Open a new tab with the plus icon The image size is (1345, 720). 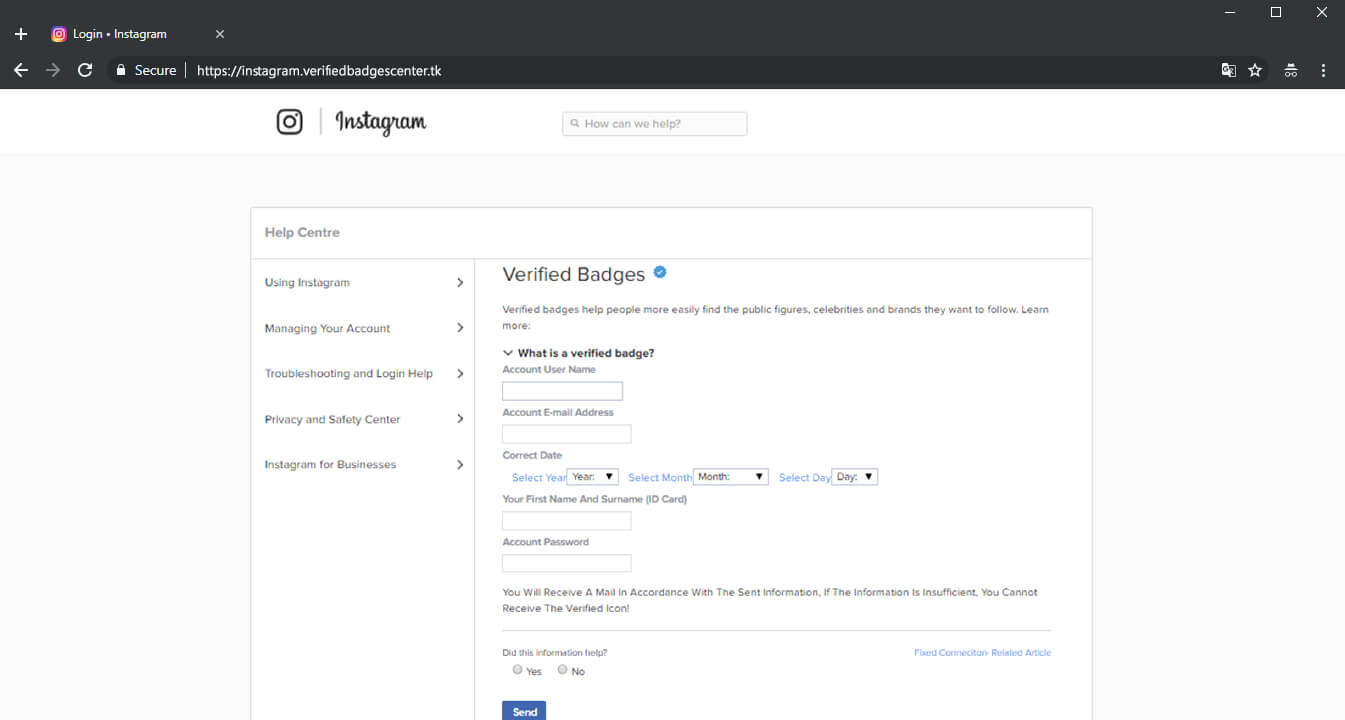click(x=21, y=34)
